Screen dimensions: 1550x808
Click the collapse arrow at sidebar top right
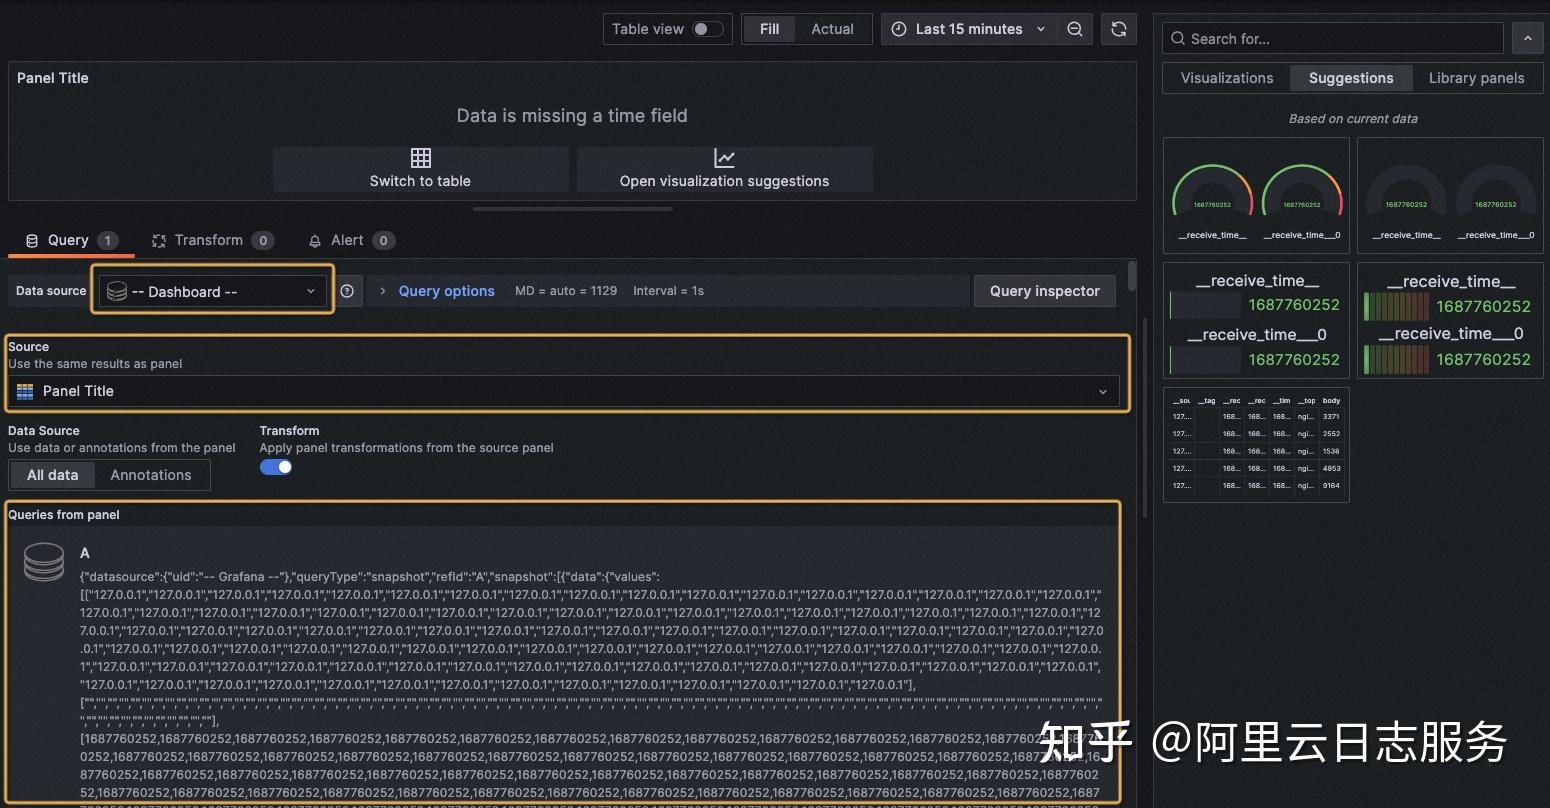pos(1527,38)
